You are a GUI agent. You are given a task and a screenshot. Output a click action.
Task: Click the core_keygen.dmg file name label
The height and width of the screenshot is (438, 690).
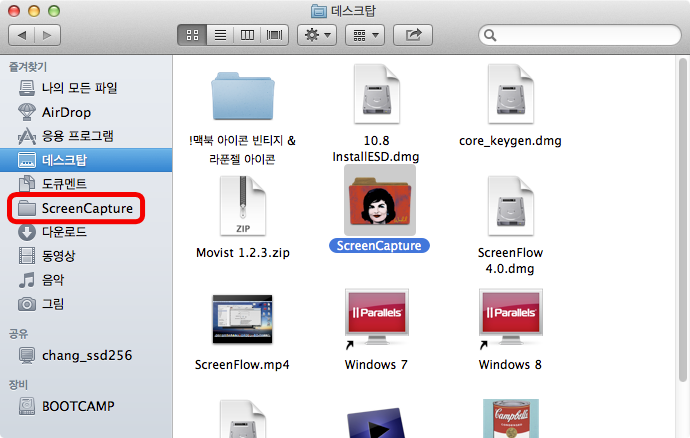(510, 141)
